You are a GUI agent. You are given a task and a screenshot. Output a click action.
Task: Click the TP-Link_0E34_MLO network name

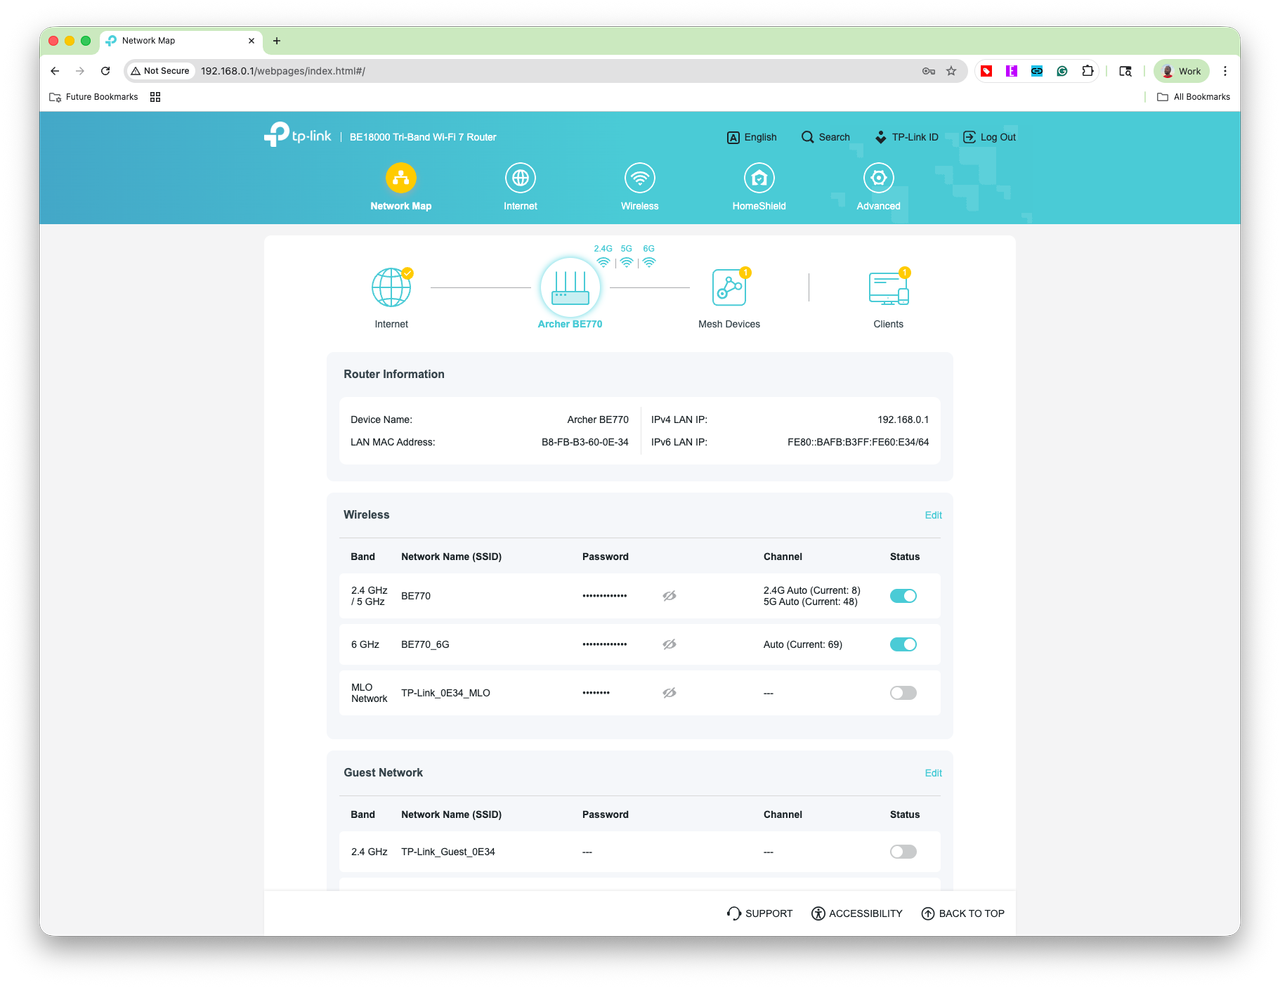click(446, 693)
